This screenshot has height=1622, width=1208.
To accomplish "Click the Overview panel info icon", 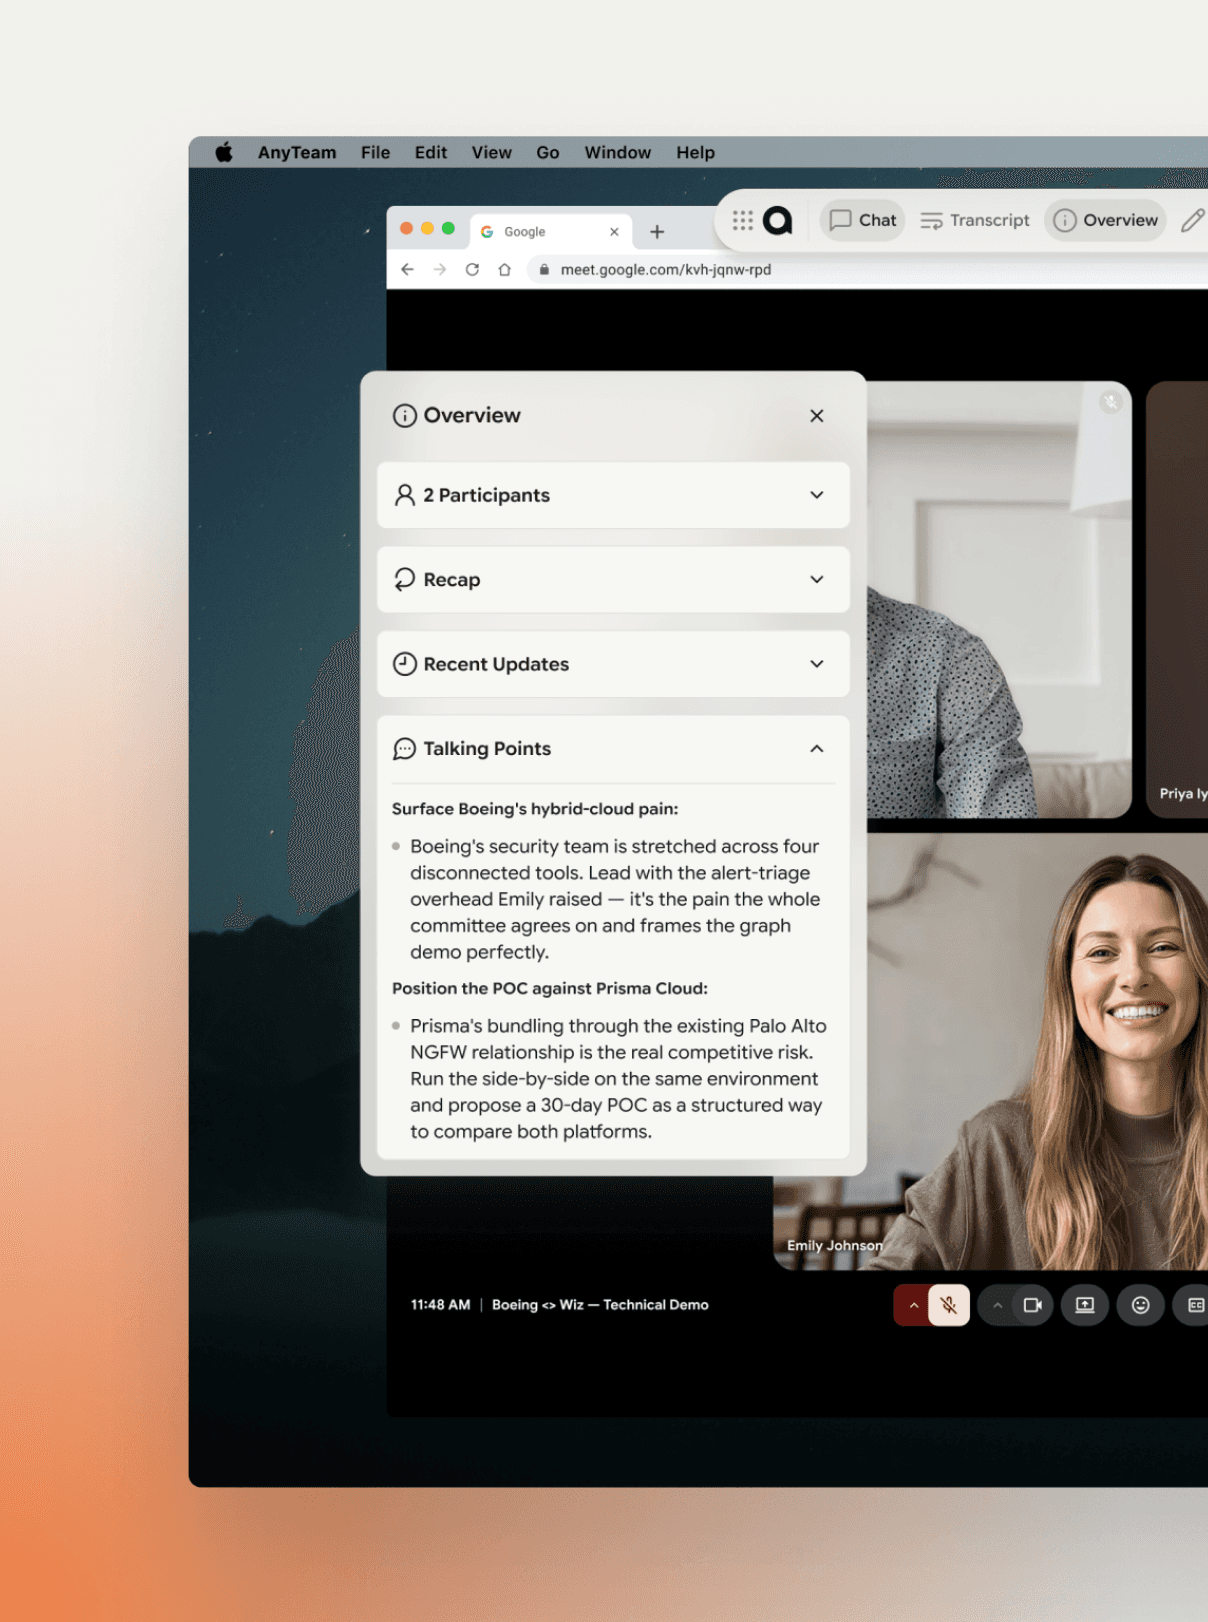I will click(x=405, y=416).
